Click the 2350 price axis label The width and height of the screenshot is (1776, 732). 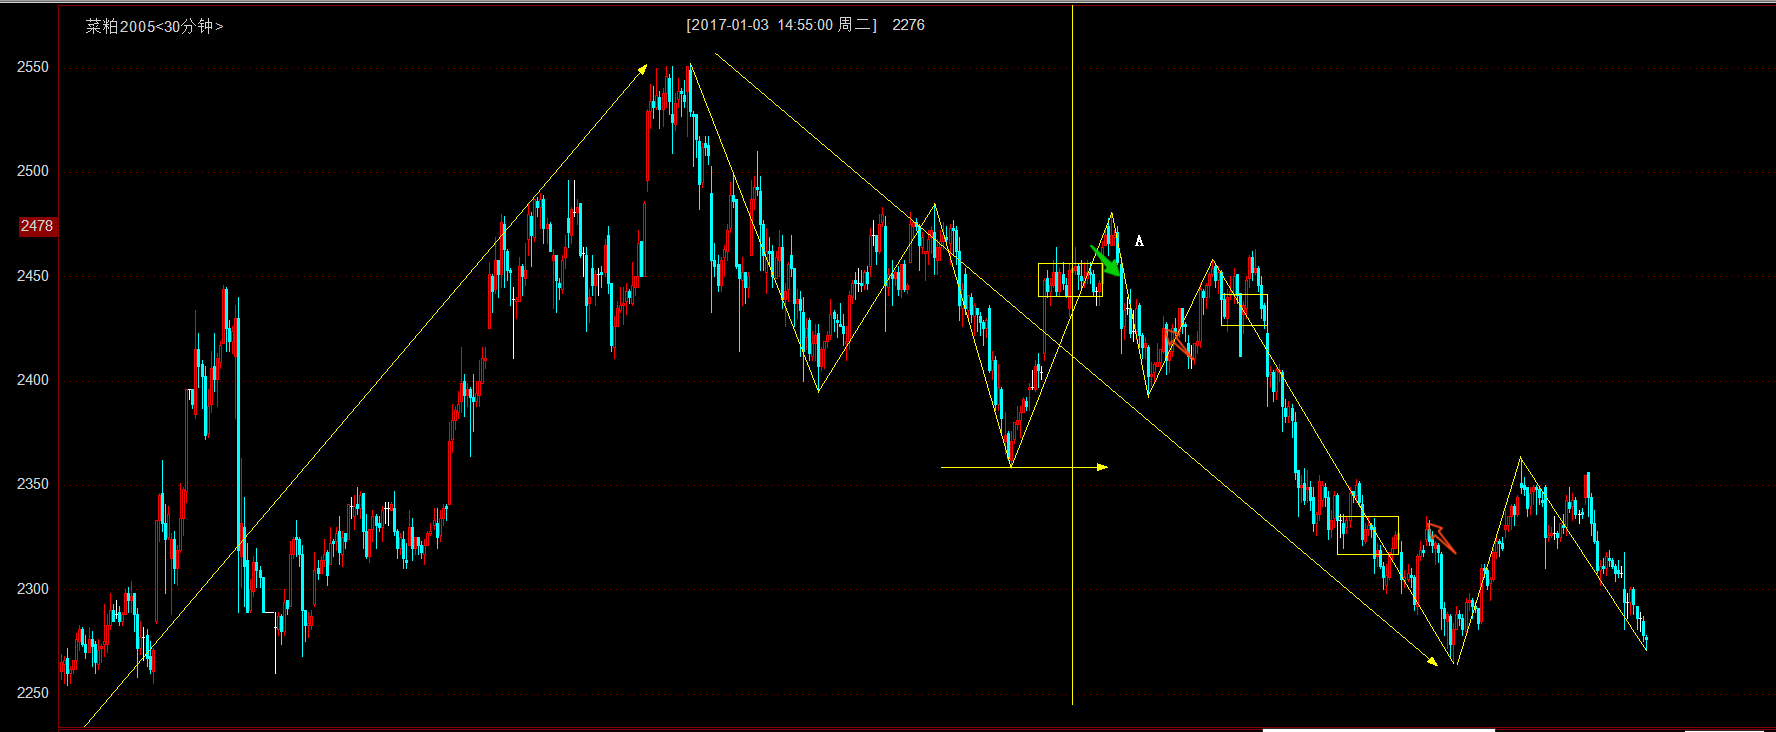pyautogui.click(x=33, y=484)
